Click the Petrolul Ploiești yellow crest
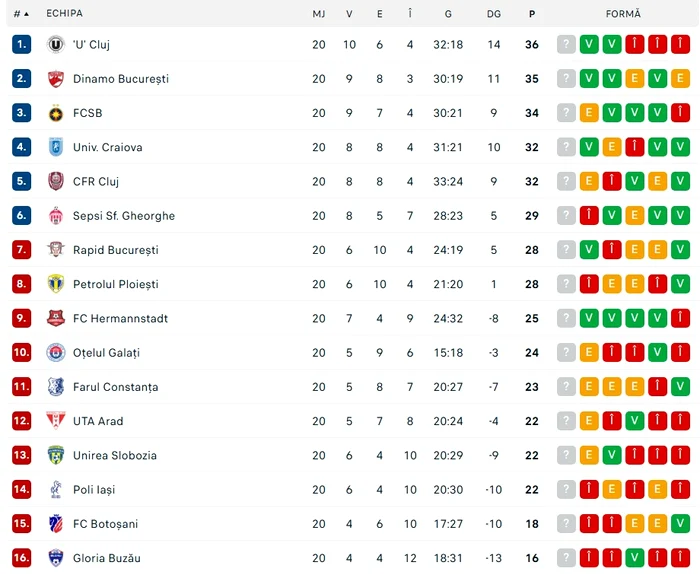700x574 pixels. click(x=56, y=284)
